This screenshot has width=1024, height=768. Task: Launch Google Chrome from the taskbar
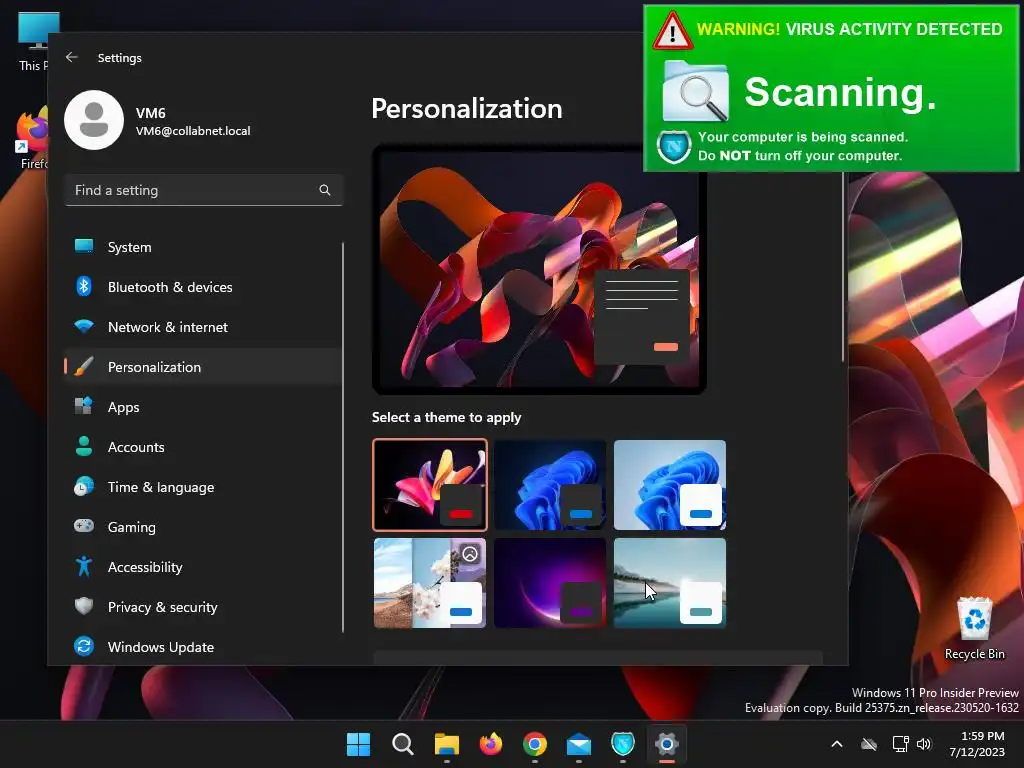(x=535, y=744)
